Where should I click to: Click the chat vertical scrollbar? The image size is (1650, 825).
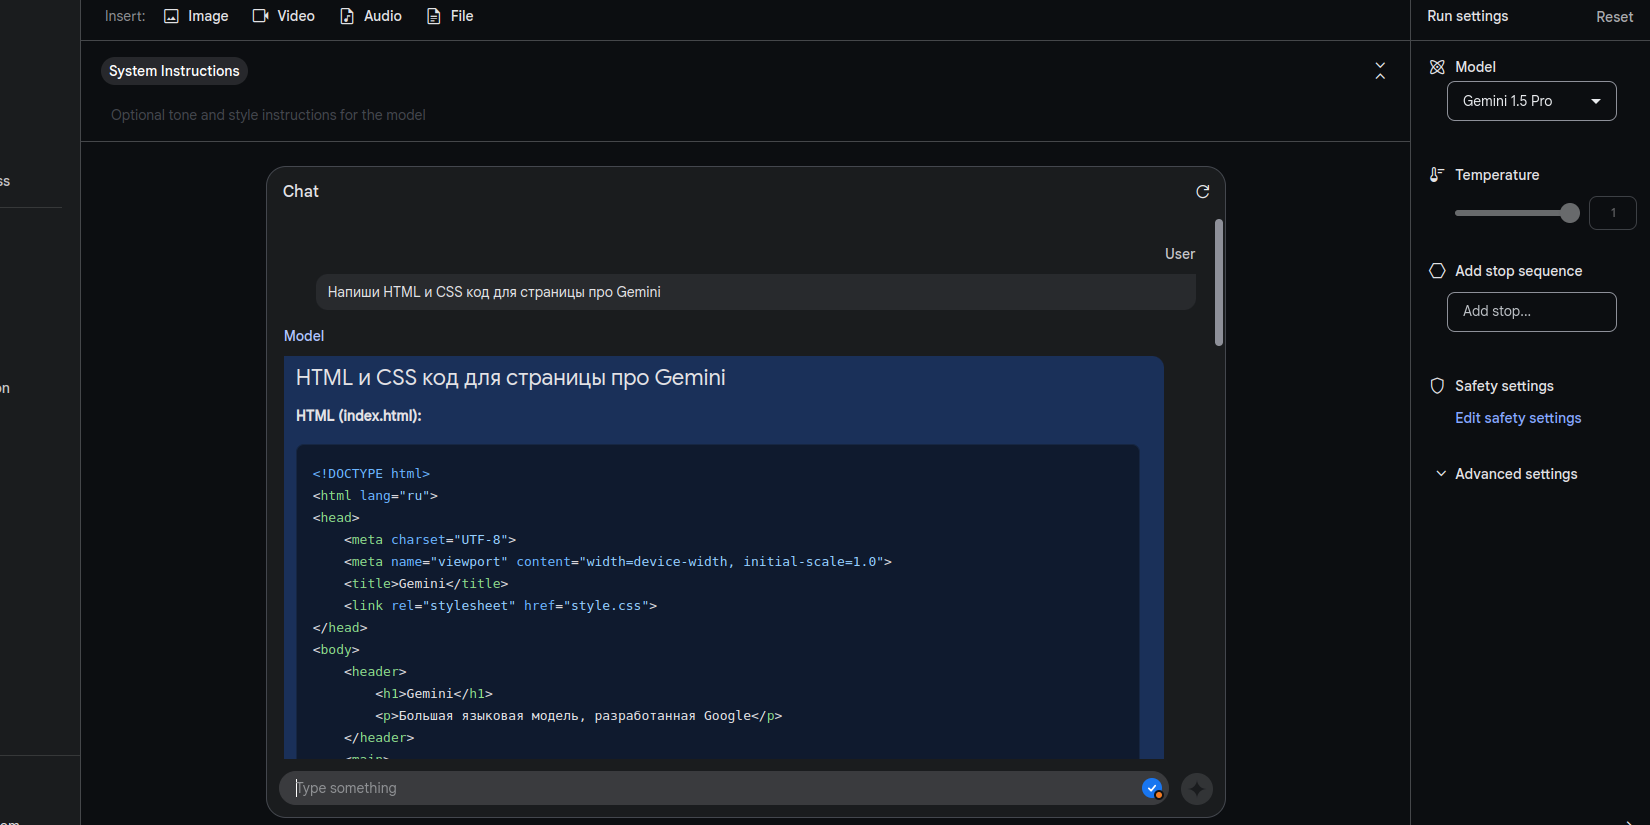coord(1218,283)
